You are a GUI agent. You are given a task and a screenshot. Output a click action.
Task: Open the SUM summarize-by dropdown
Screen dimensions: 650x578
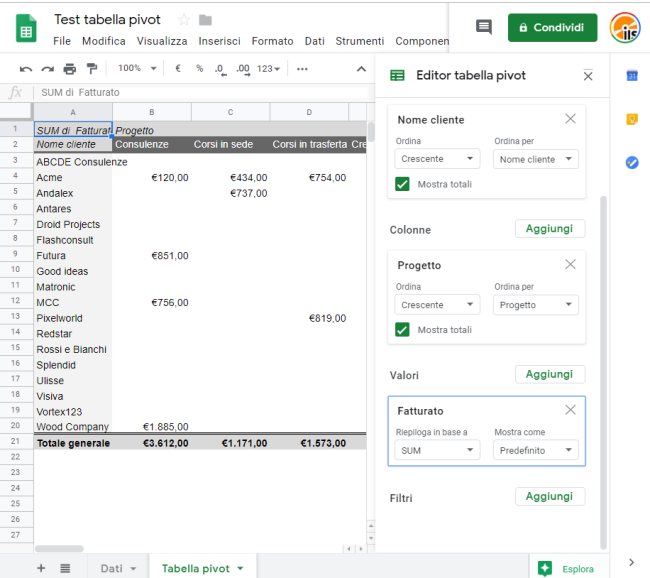point(437,451)
